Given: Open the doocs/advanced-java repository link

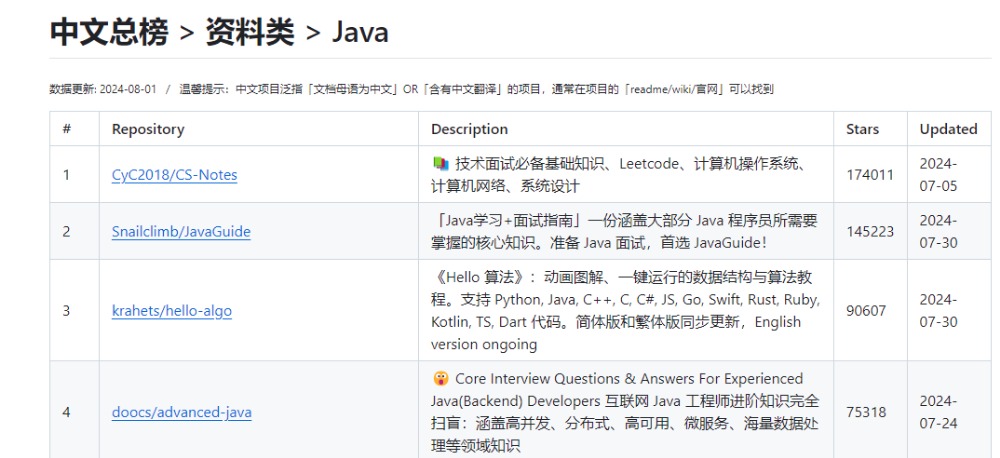Looking at the screenshot, I should point(181,411).
